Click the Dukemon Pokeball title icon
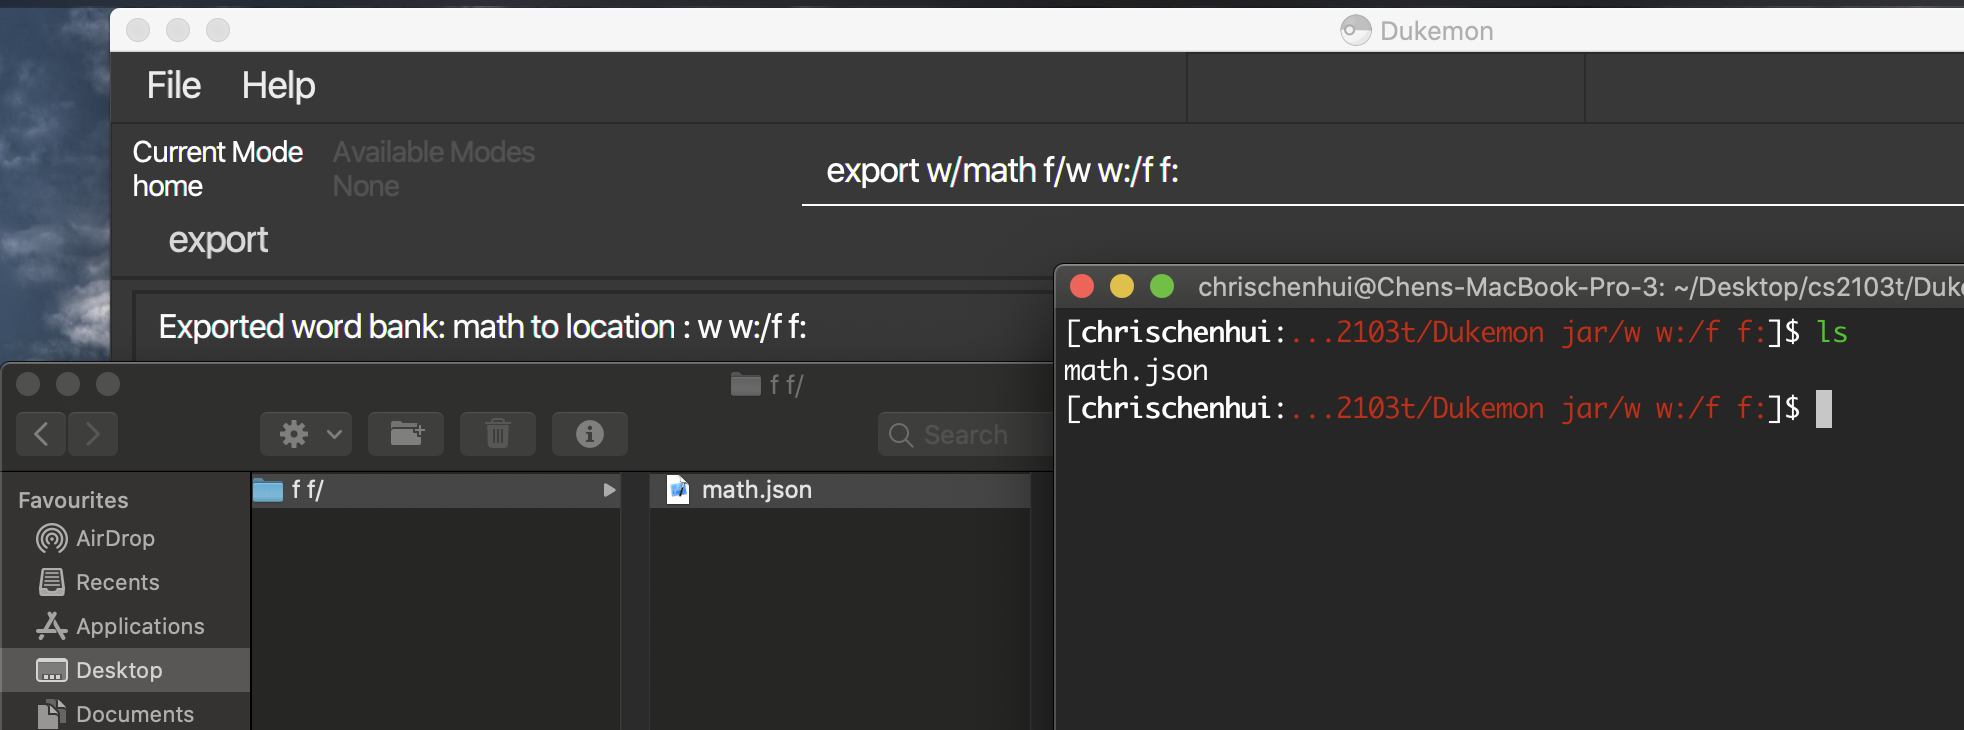This screenshot has width=1964, height=730. pos(1355,31)
